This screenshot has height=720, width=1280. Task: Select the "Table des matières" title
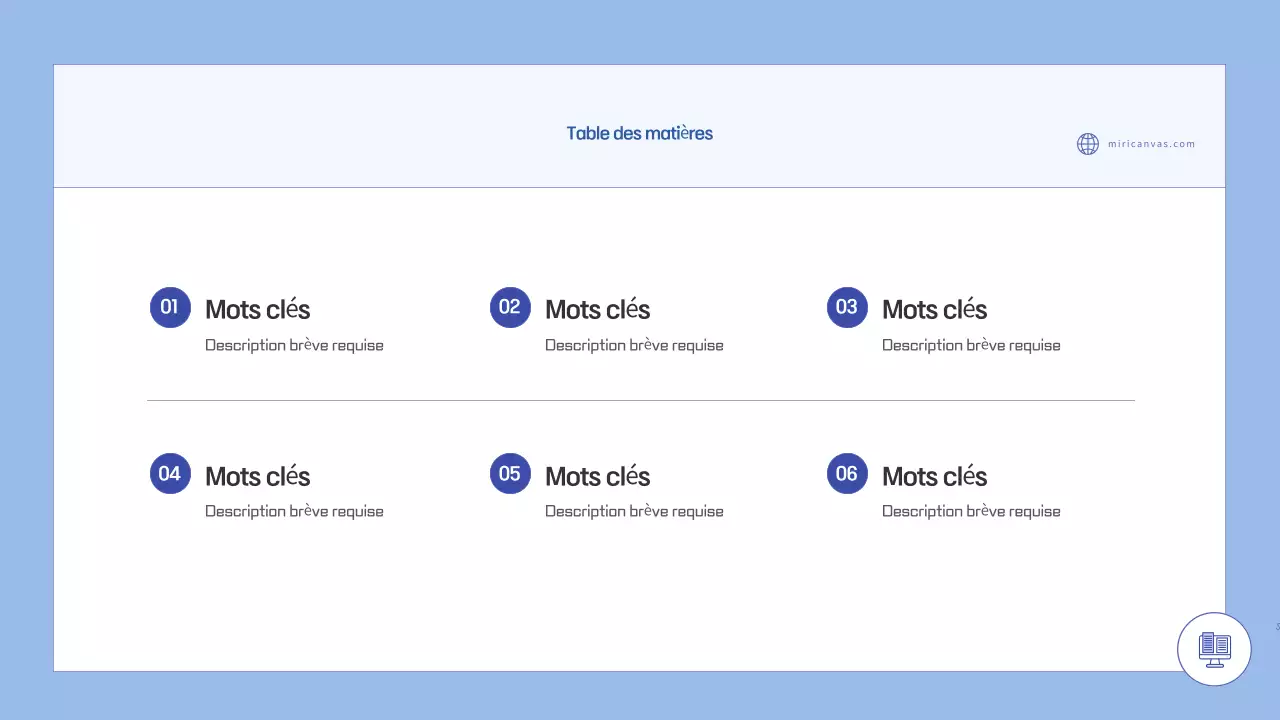pyautogui.click(x=639, y=133)
